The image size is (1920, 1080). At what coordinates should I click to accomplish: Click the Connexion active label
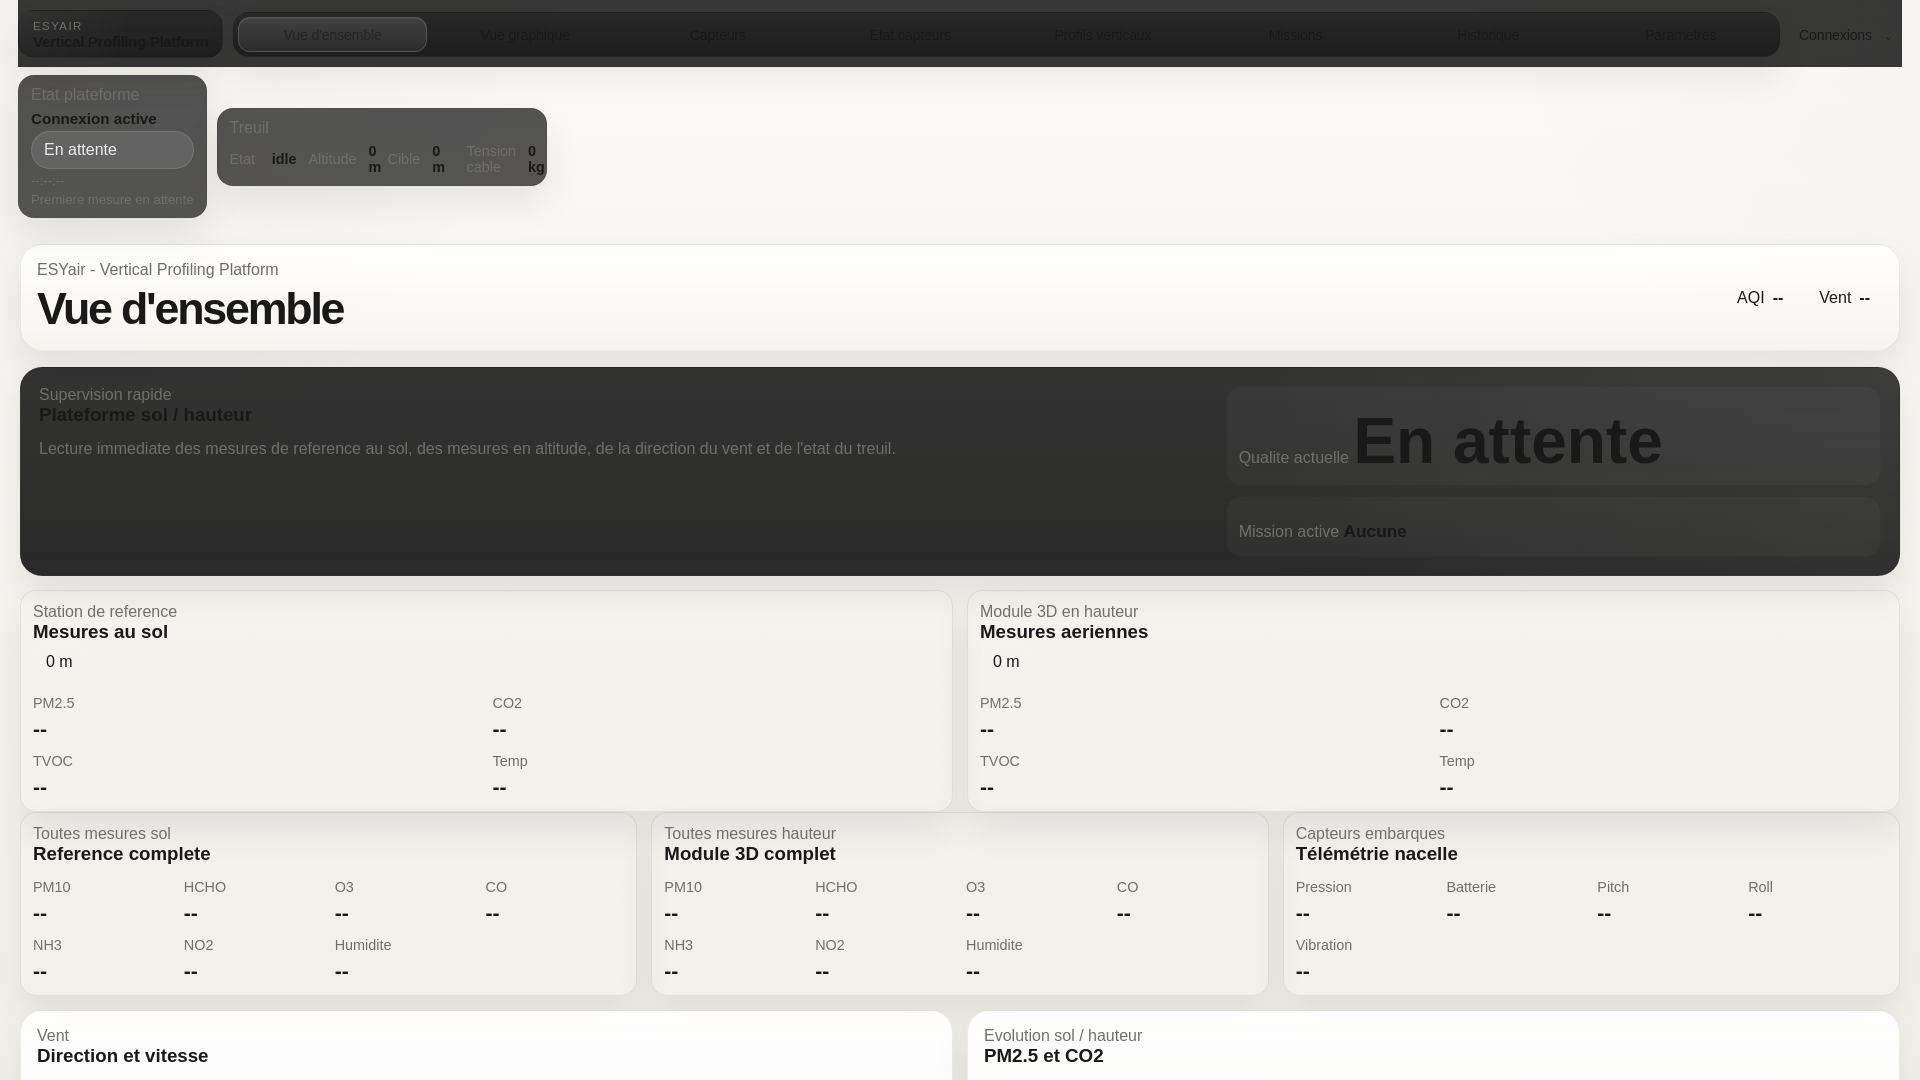point(94,119)
